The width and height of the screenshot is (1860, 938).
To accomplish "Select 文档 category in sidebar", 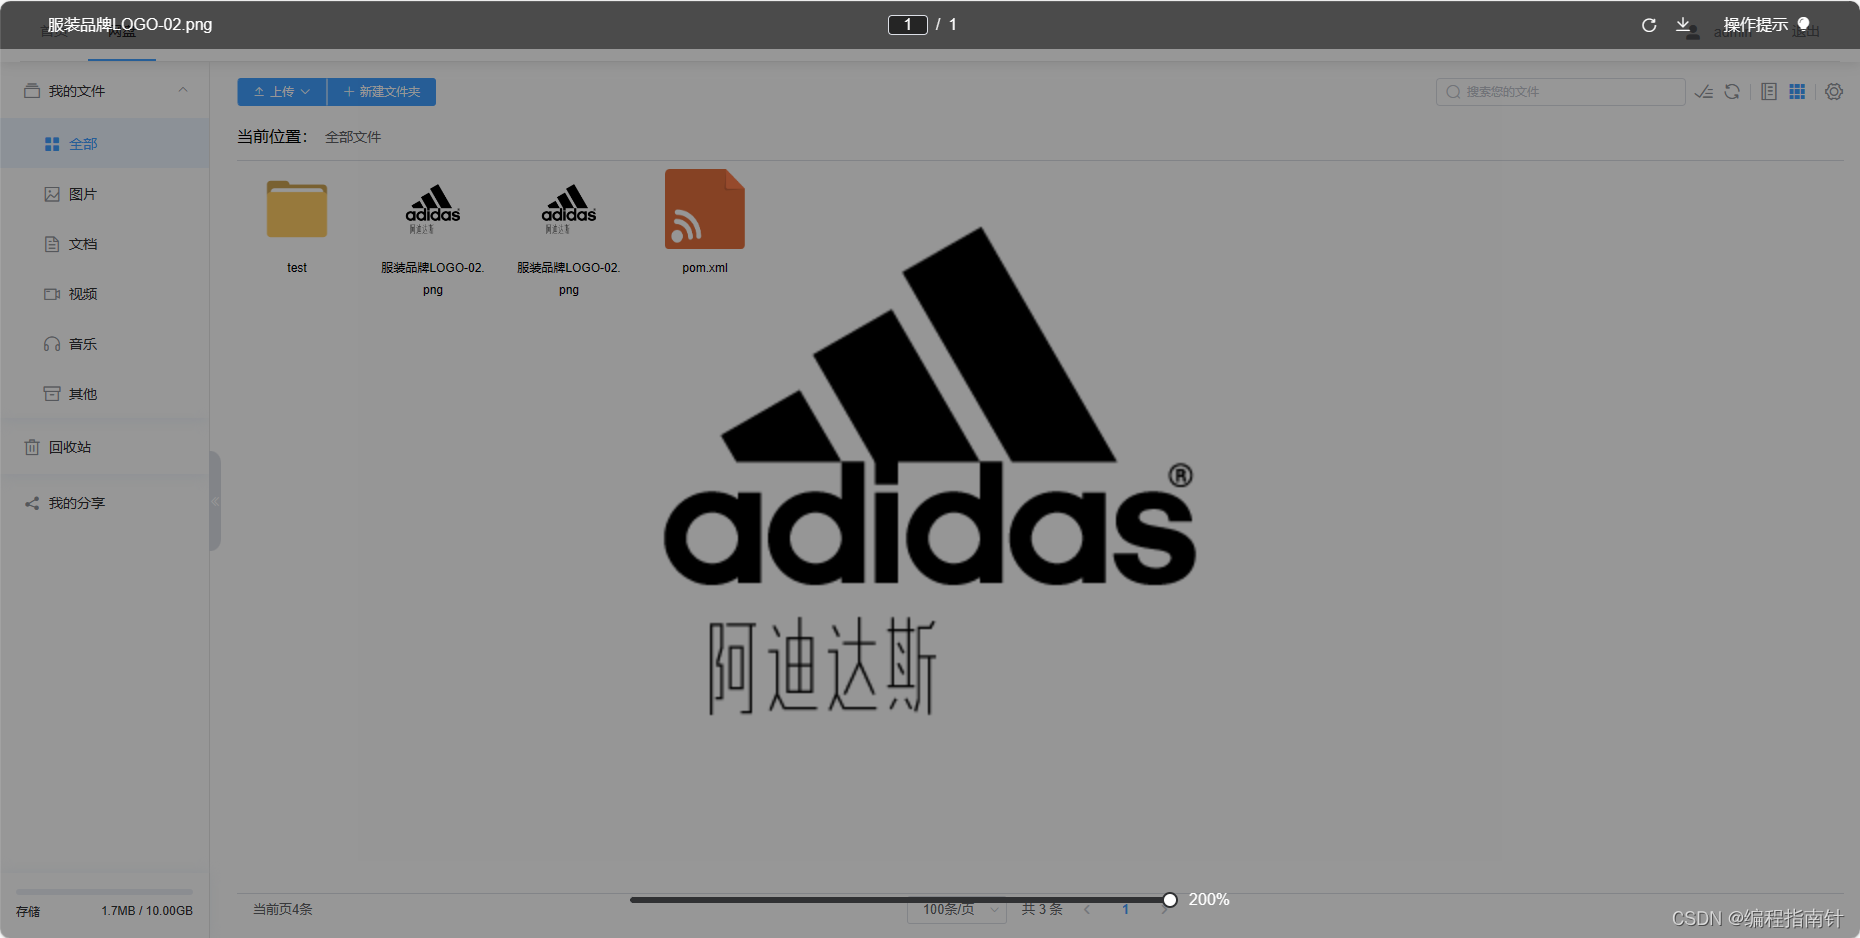I will 104,244.
